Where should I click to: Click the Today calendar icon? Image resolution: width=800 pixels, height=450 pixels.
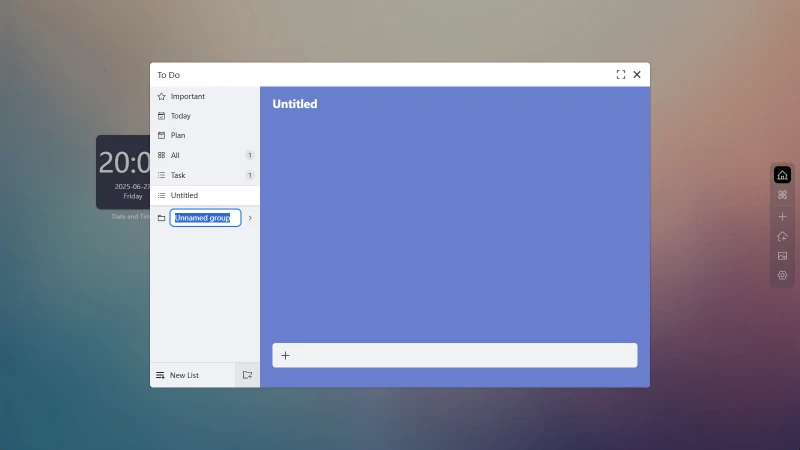(161, 116)
